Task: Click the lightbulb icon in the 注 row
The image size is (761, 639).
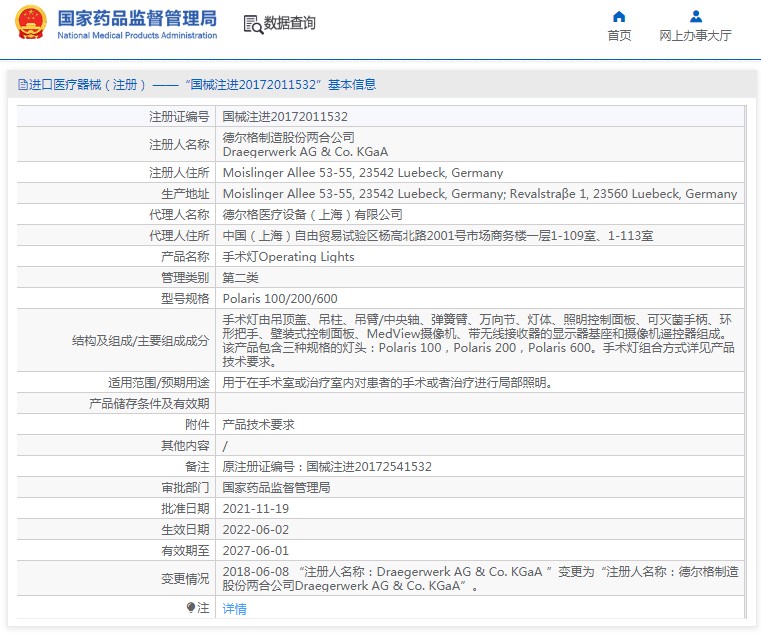Action: (x=191, y=607)
